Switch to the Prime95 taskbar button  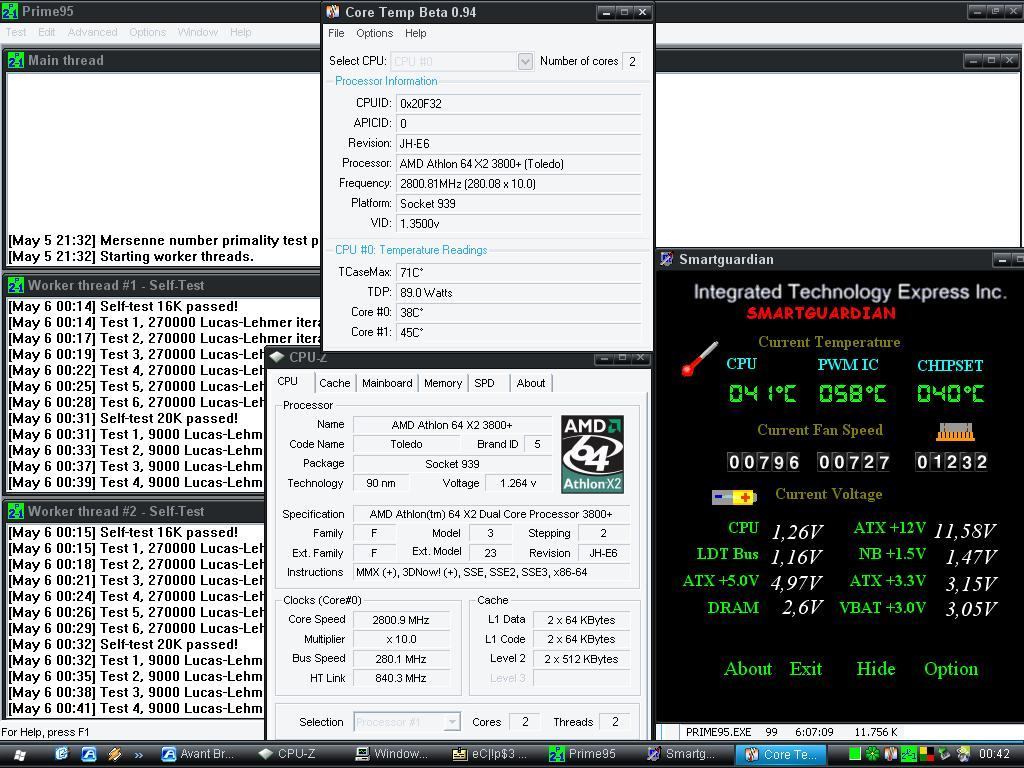587,754
